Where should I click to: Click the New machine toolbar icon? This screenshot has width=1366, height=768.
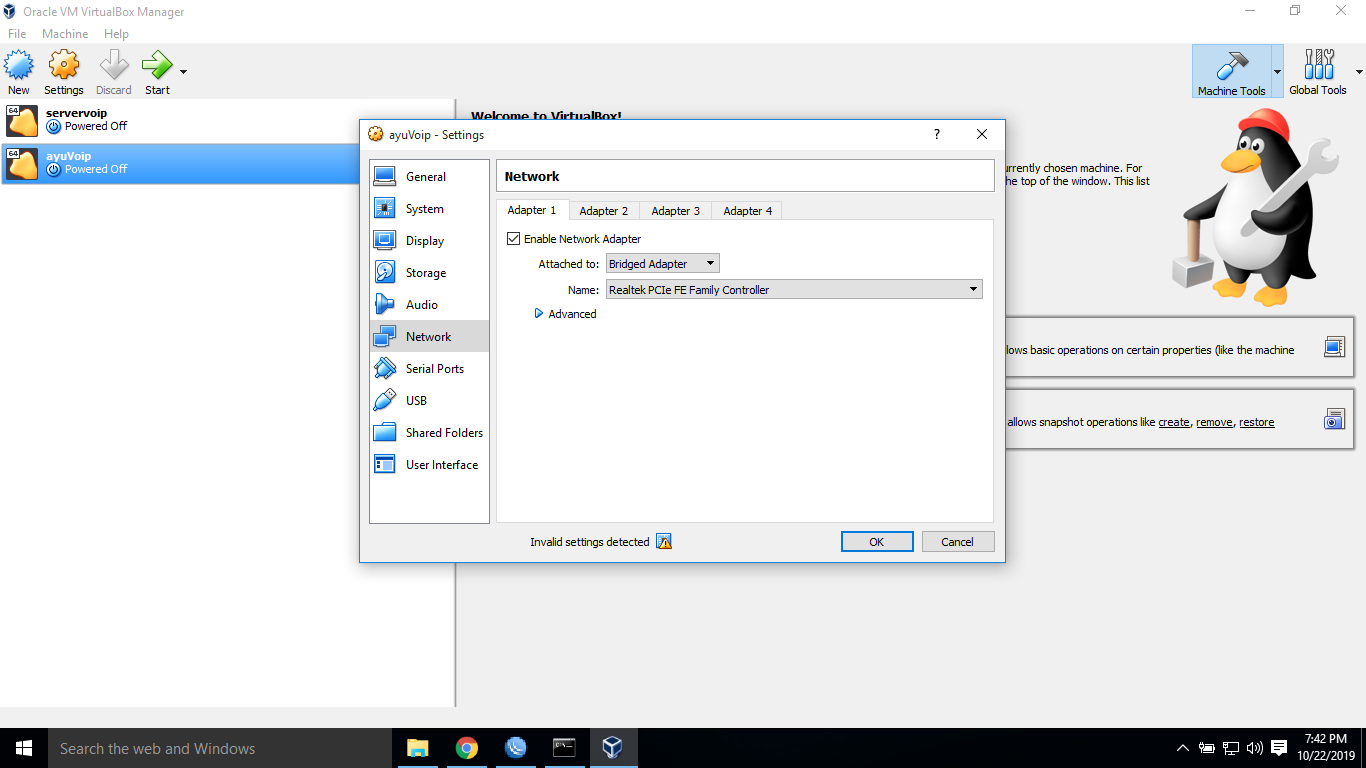[18, 73]
